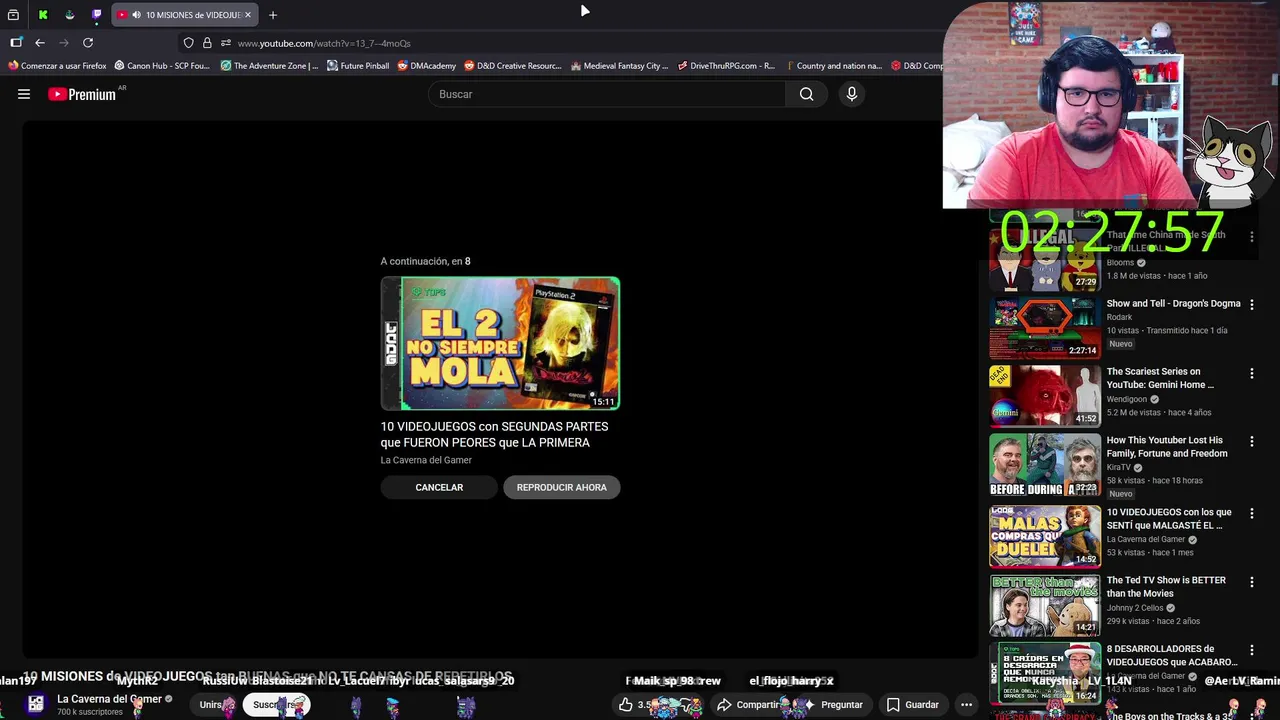Screen dimensions: 1280x720
Task: Open Firefox tab overview icon
Action: point(13,15)
